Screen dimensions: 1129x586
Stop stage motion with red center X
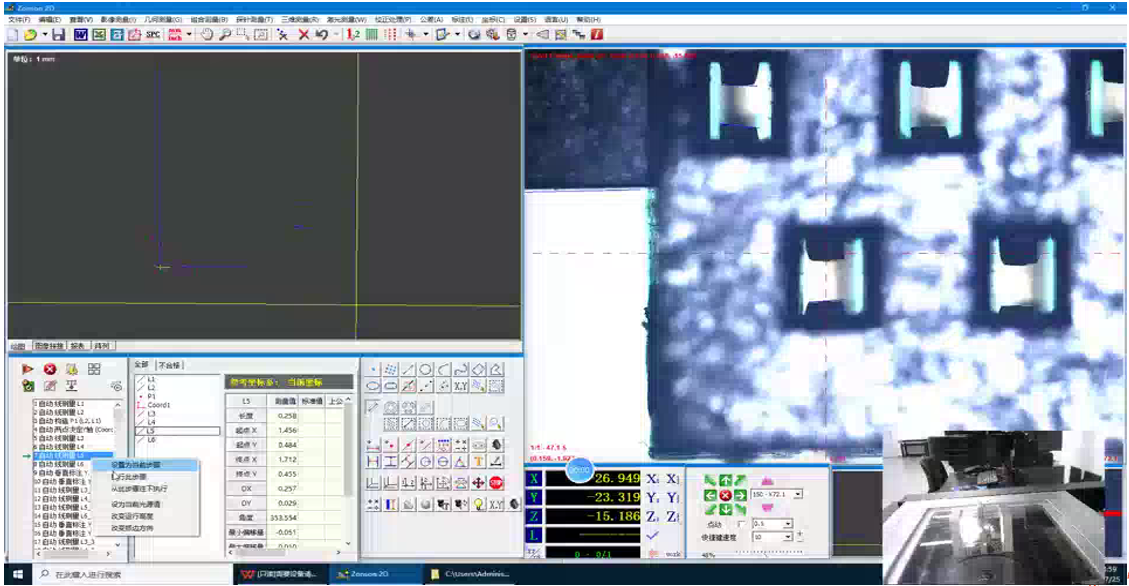coord(725,495)
